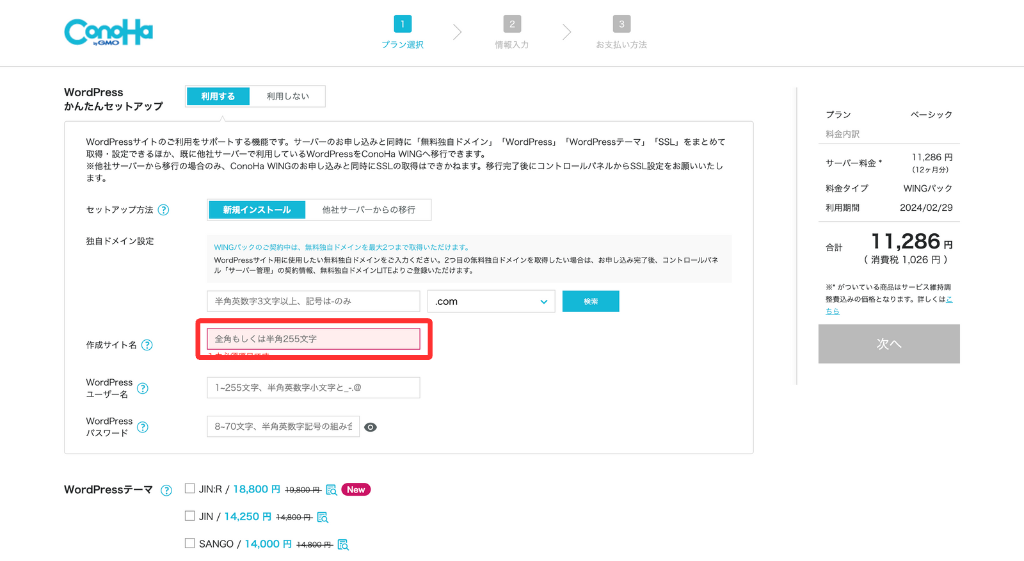Screen dimensions: 1024x561
Task: Click help icon next to セットアップ方法
Action: (163, 210)
